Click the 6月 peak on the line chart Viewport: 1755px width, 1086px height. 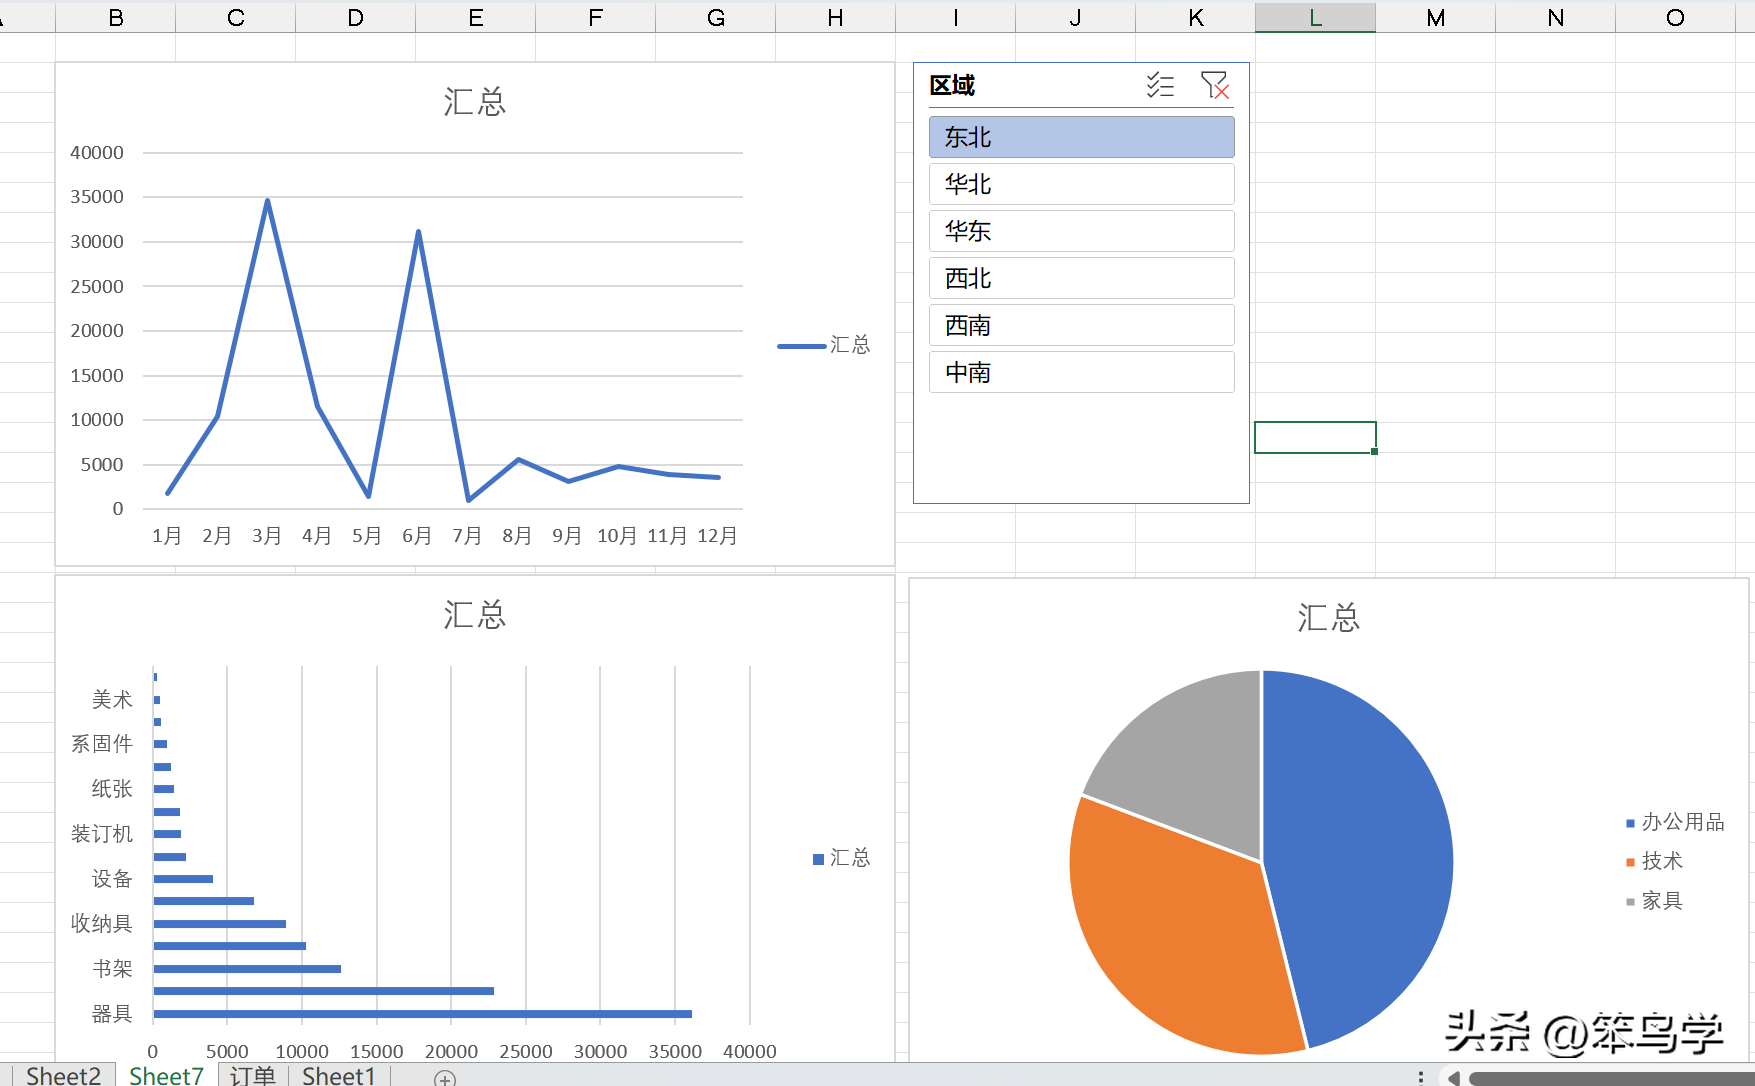point(418,233)
